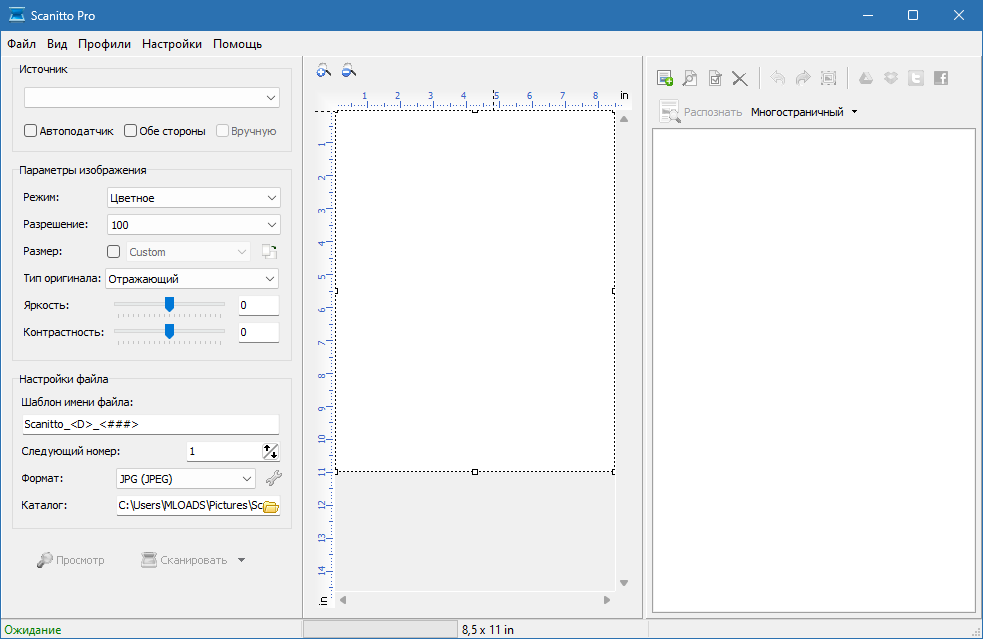Click the Многостраничный mode button
The height and width of the screenshot is (639, 983).
[797, 112]
